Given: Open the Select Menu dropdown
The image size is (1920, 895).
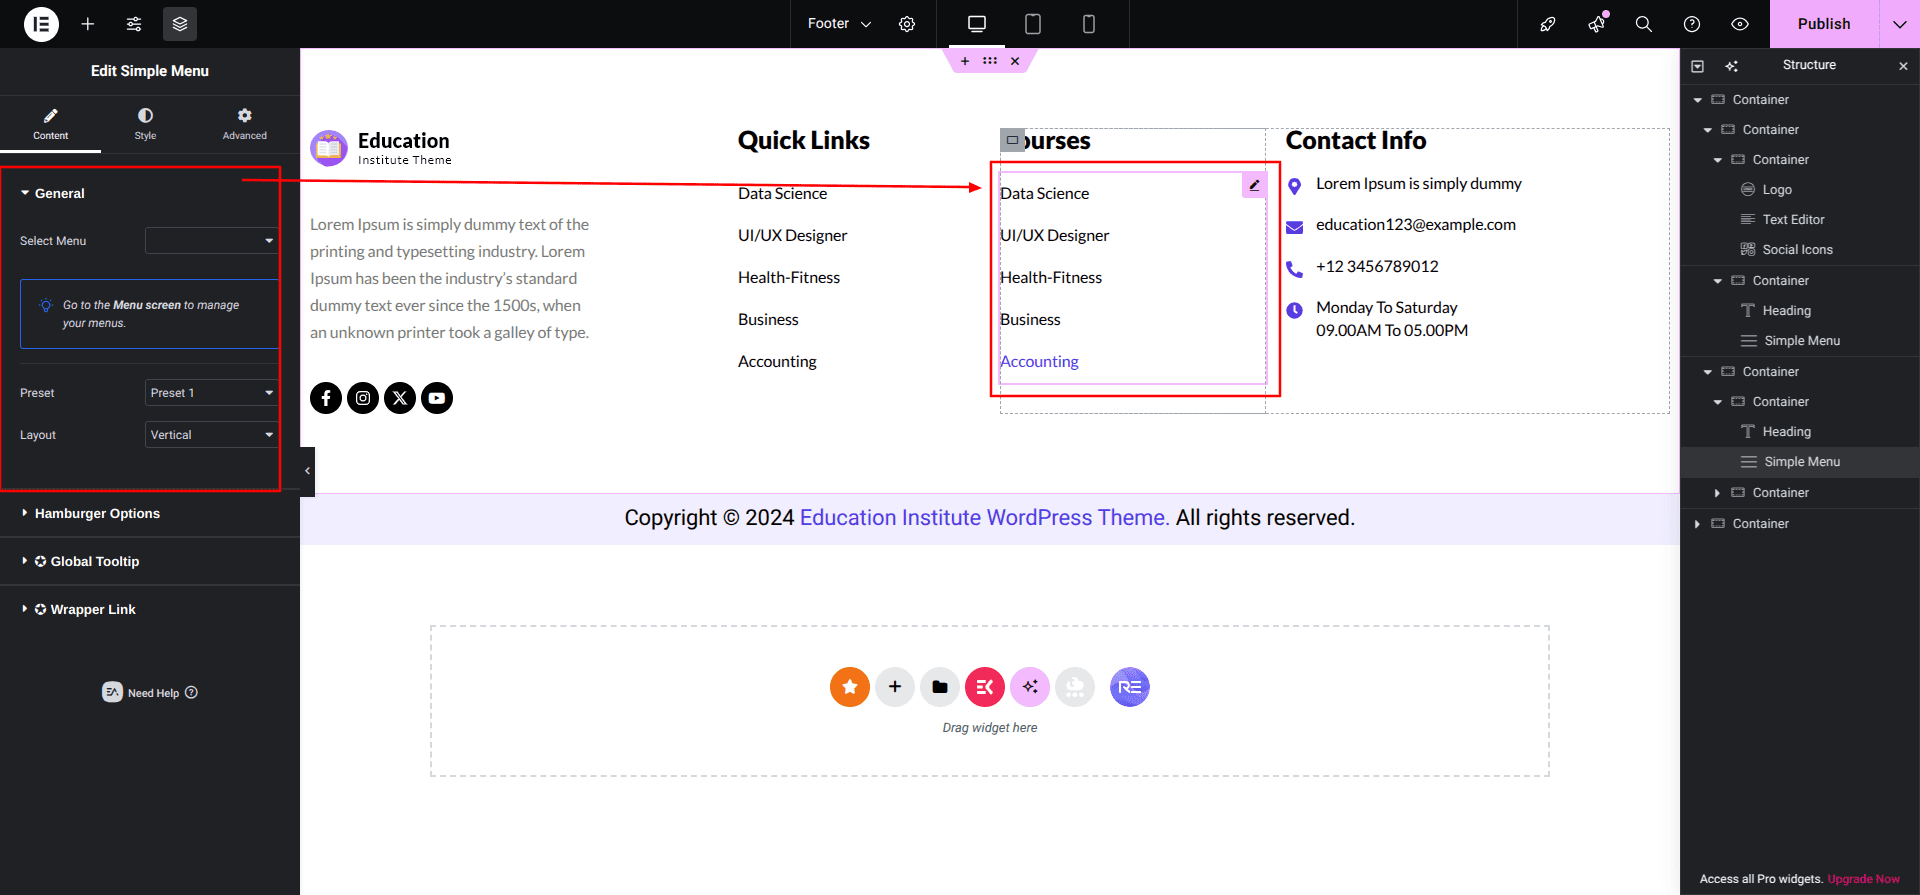Looking at the screenshot, I should click(x=212, y=241).
